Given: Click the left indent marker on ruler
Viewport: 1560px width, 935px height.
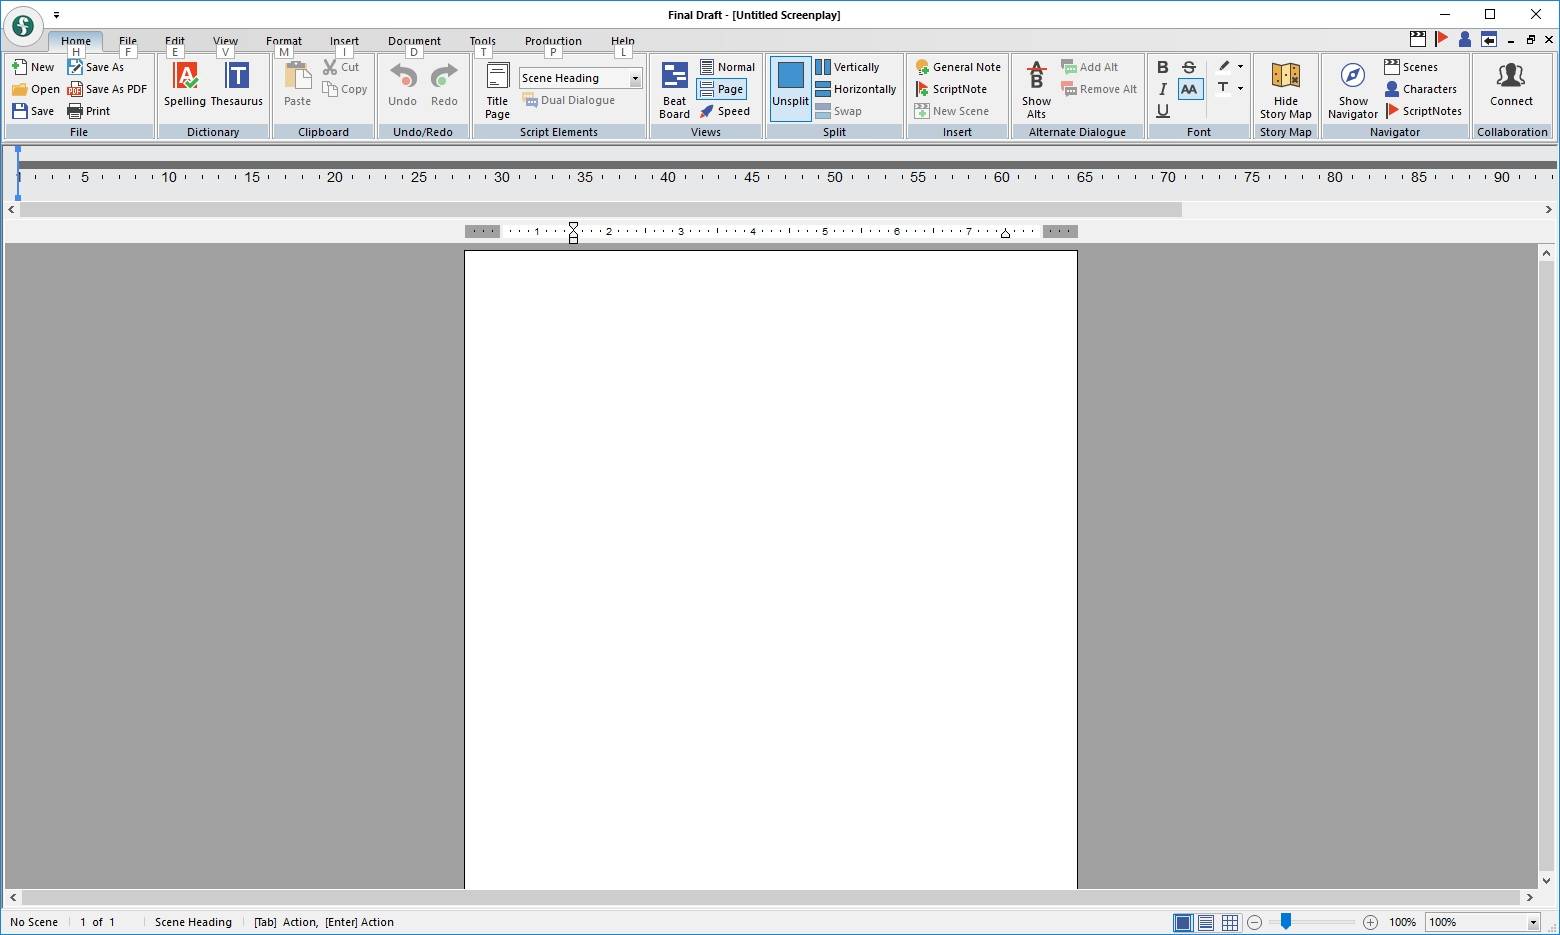Looking at the screenshot, I should point(573,232).
